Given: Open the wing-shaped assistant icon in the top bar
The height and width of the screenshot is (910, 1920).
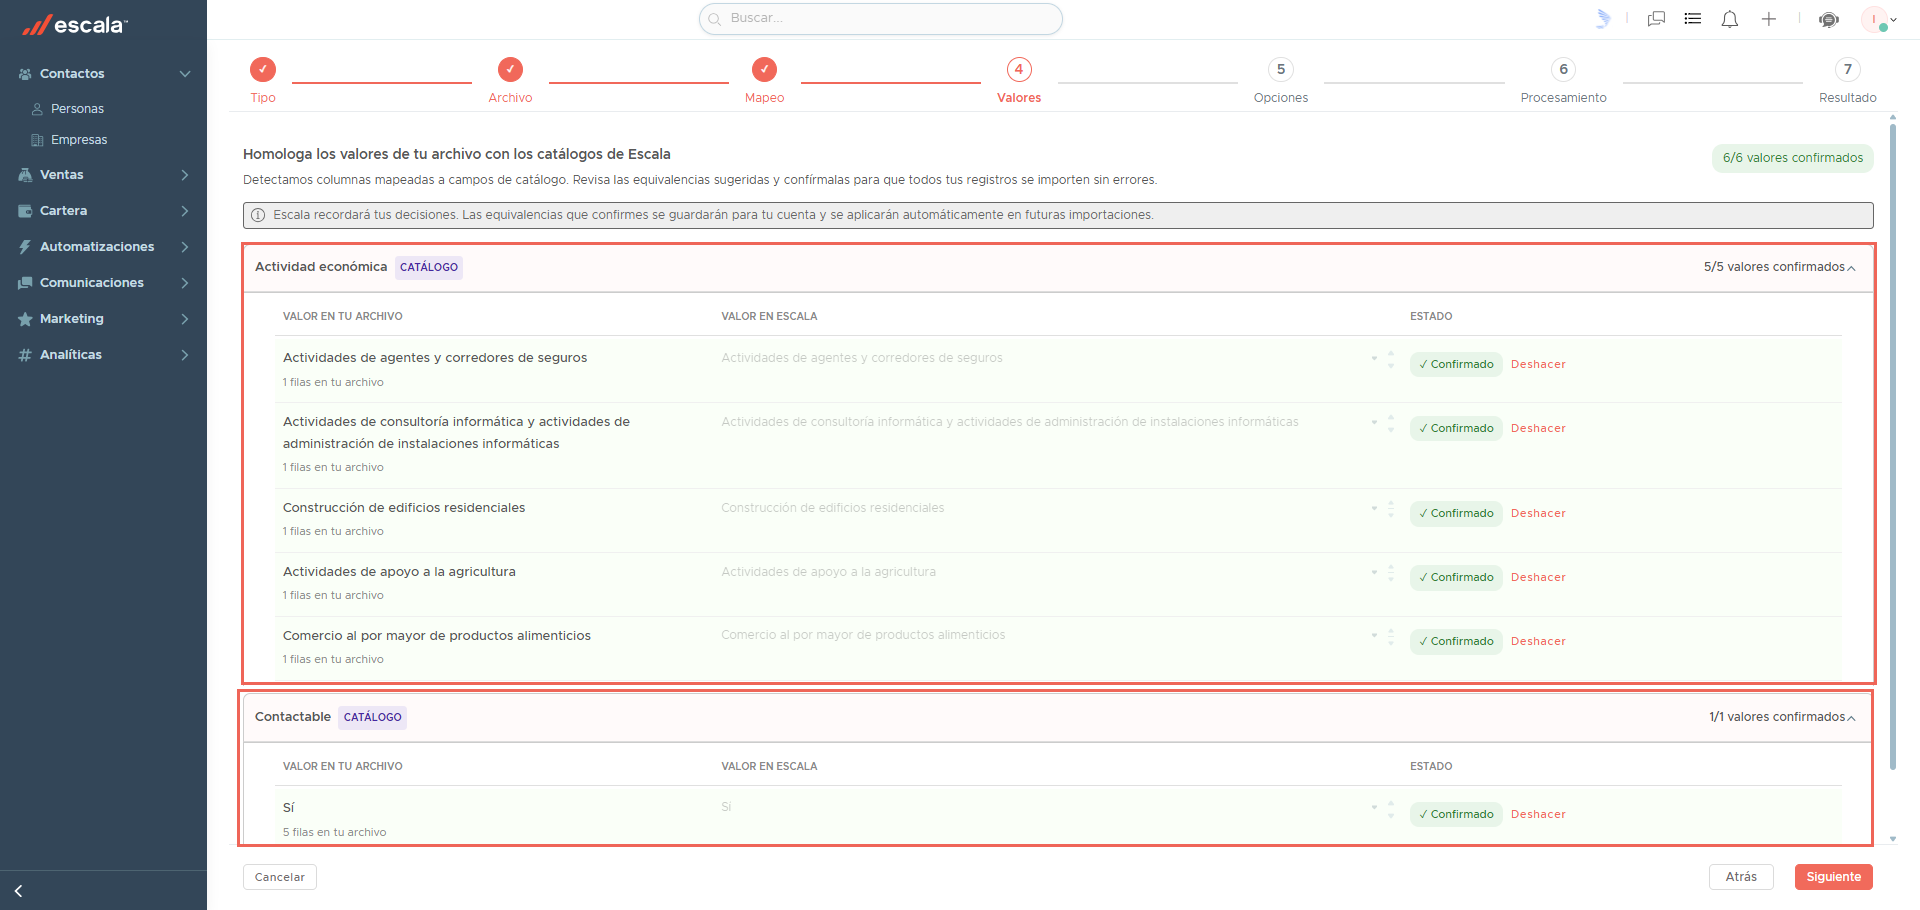Looking at the screenshot, I should 1603,19.
